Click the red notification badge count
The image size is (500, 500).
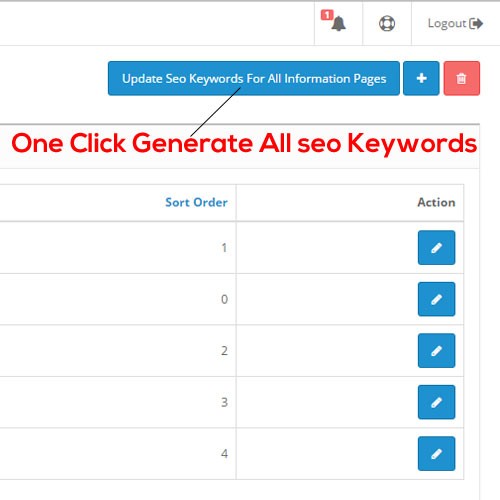click(x=327, y=15)
